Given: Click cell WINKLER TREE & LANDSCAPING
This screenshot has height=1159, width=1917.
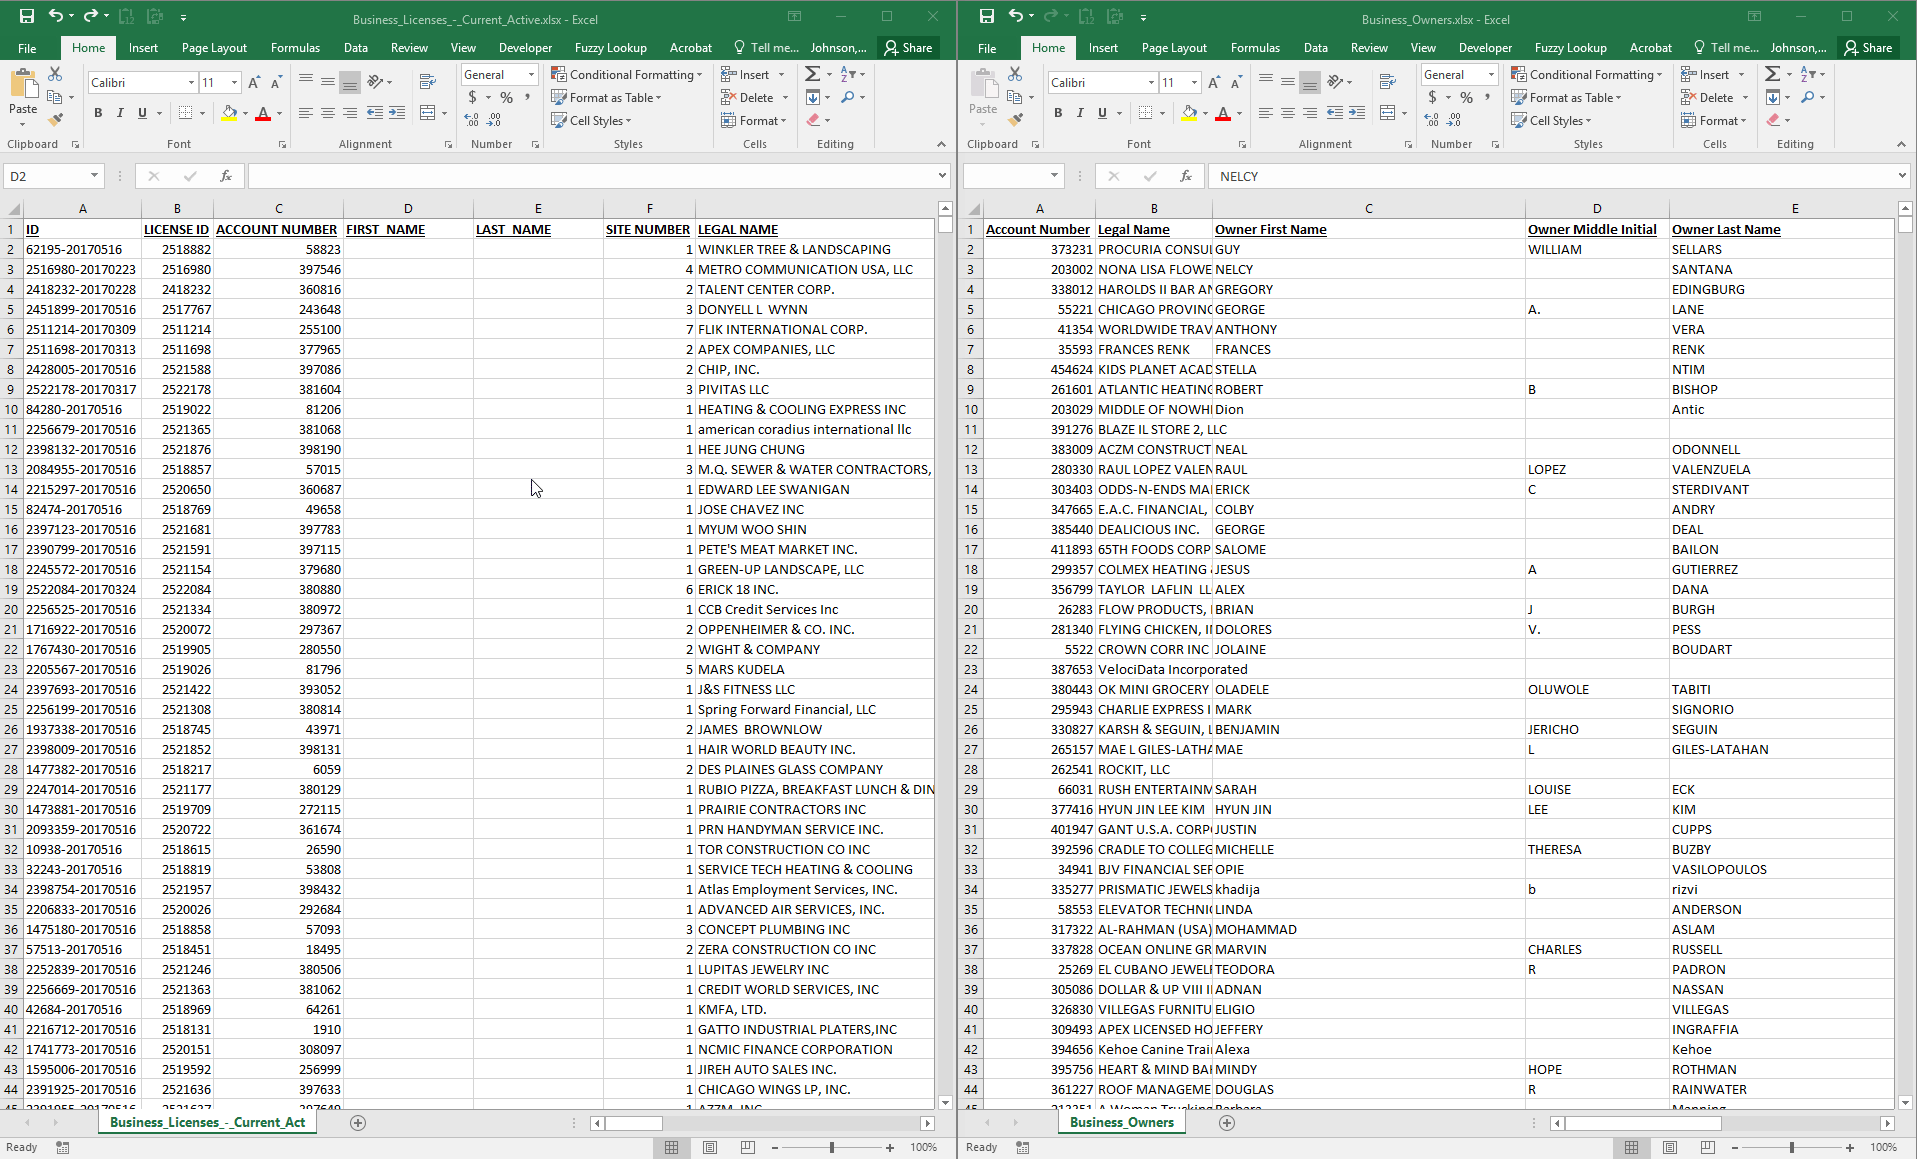Looking at the screenshot, I should [x=814, y=249].
